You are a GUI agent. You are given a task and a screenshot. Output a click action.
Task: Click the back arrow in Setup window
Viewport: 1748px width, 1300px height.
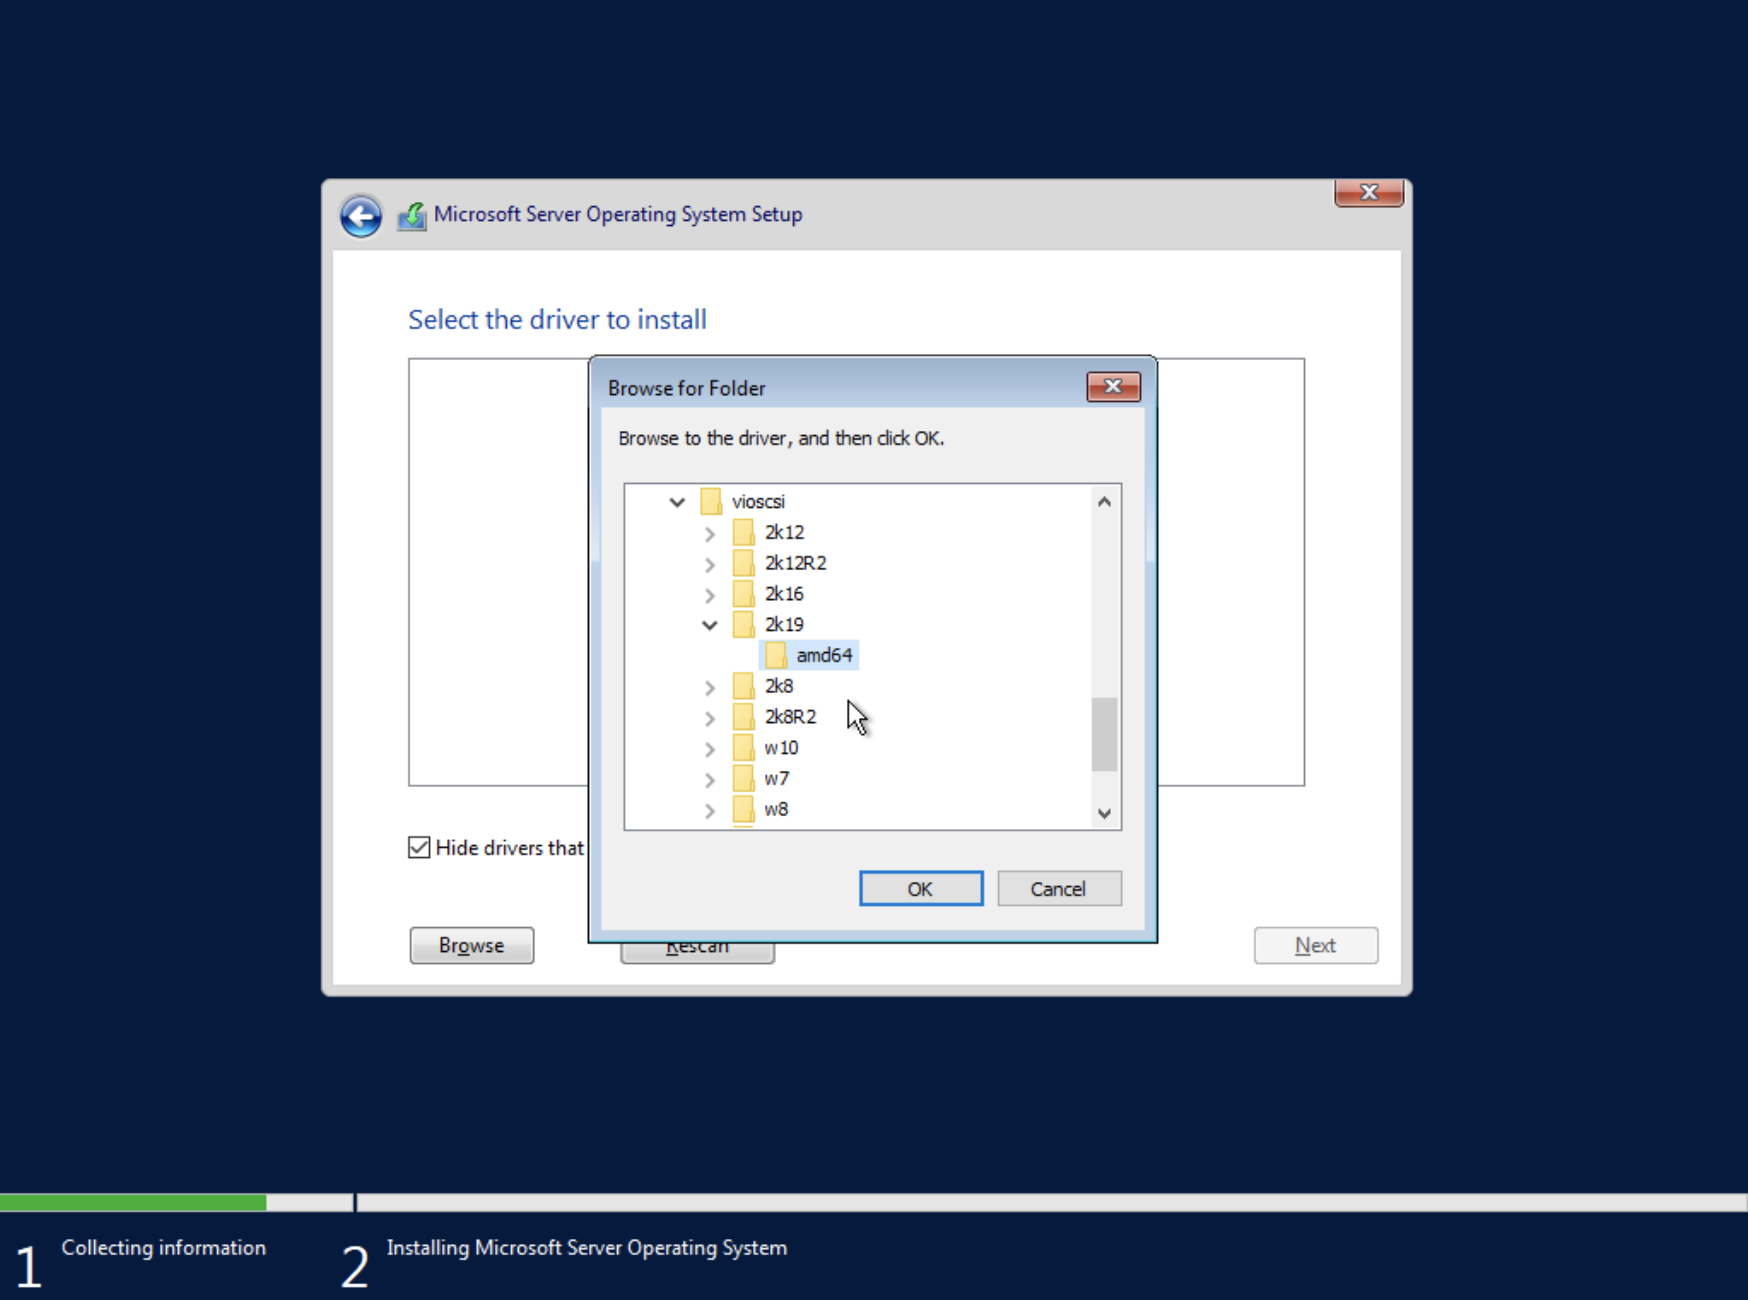[x=360, y=215]
